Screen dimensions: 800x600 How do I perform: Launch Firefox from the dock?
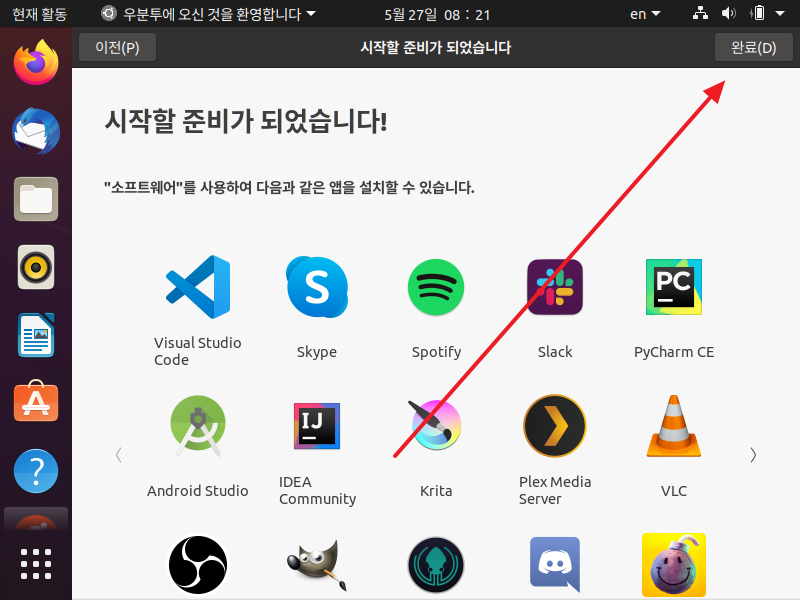[x=36, y=62]
